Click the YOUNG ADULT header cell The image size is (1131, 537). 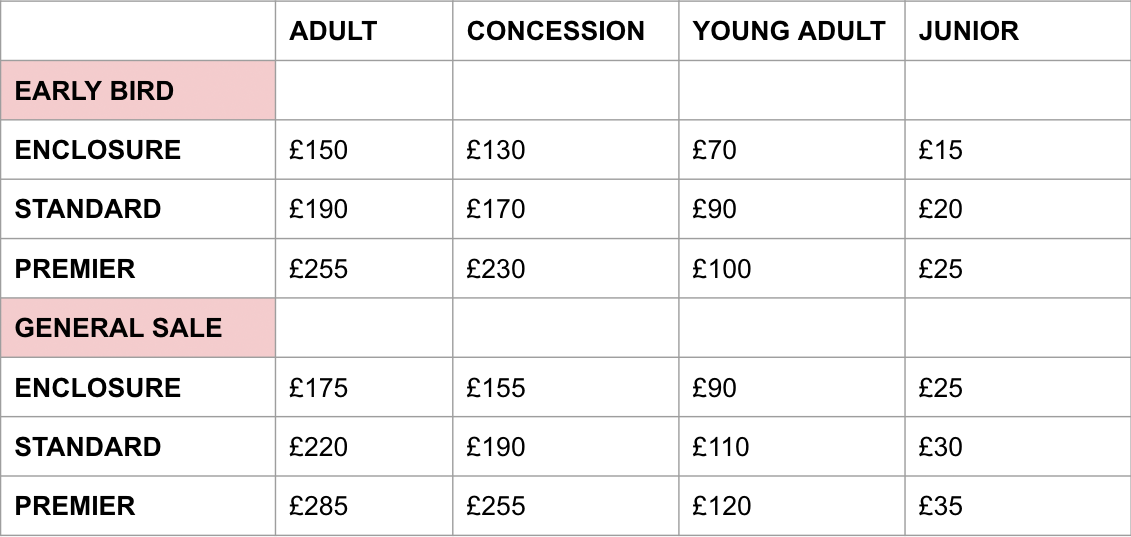tap(791, 31)
